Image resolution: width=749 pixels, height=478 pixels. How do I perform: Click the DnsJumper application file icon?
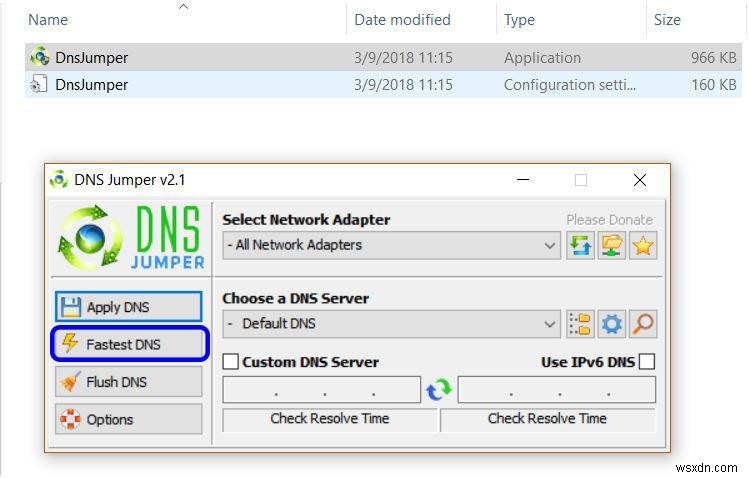[x=39, y=57]
